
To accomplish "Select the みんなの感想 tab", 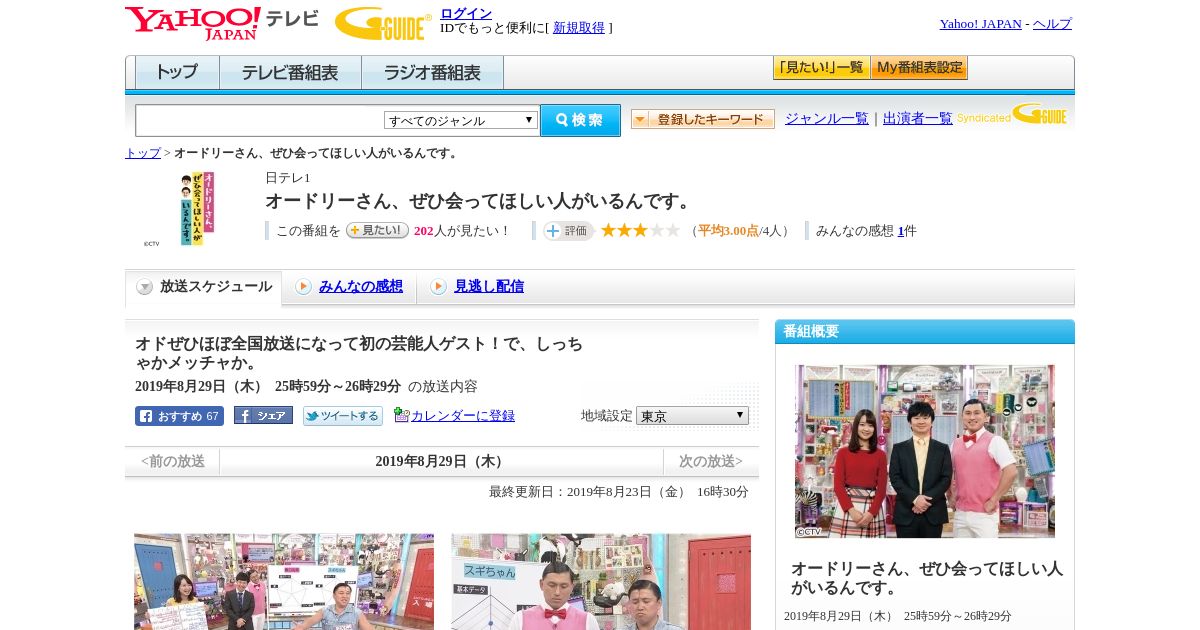I will (x=360, y=287).
